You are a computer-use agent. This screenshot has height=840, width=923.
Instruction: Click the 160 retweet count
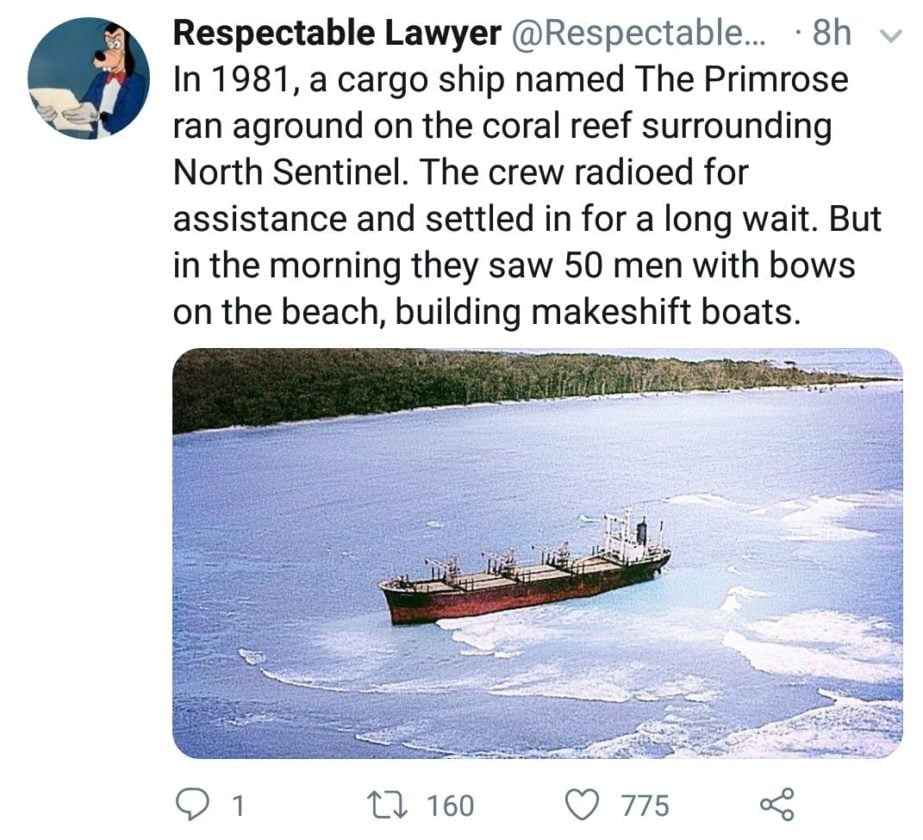pyautogui.click(x=450, y=805)
